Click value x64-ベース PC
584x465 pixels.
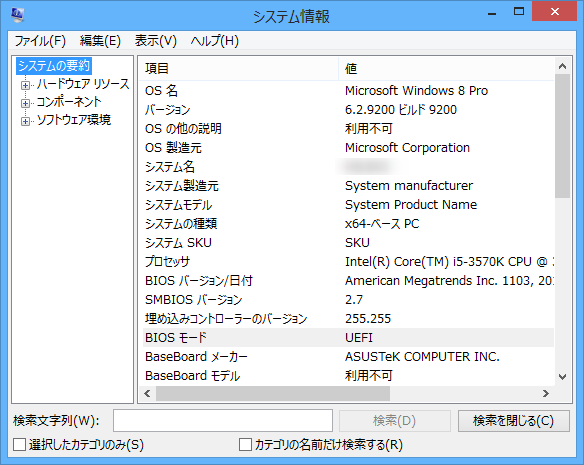(382, 224)
